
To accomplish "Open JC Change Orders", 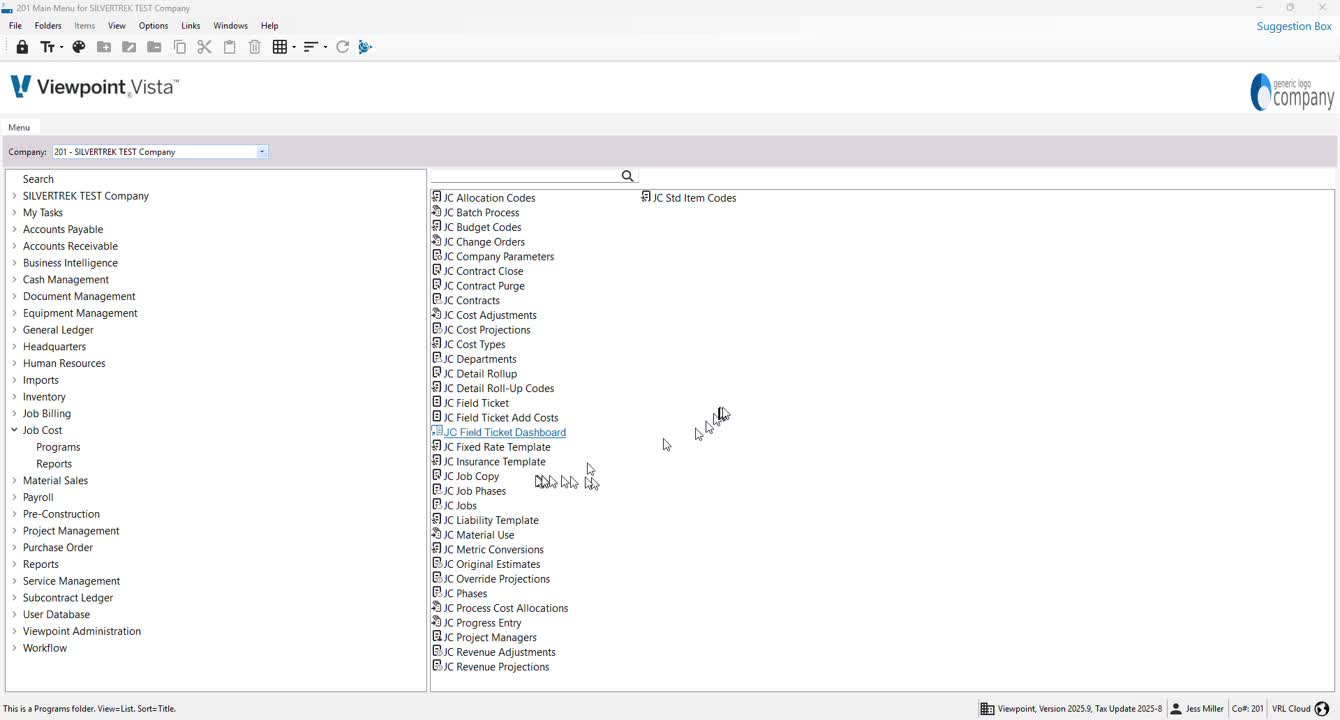I will click(484, 242).
